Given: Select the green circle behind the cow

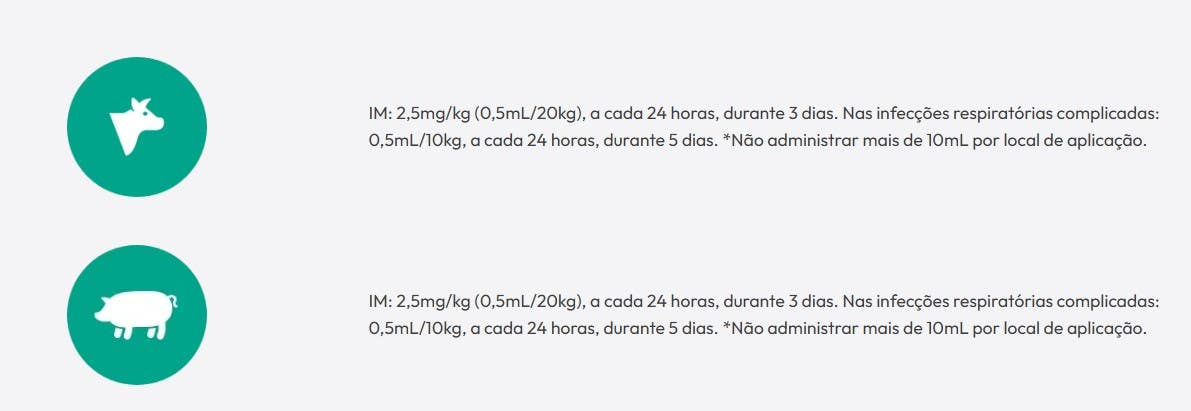Looking at the screenshot, I should click(x=137, y=127).
